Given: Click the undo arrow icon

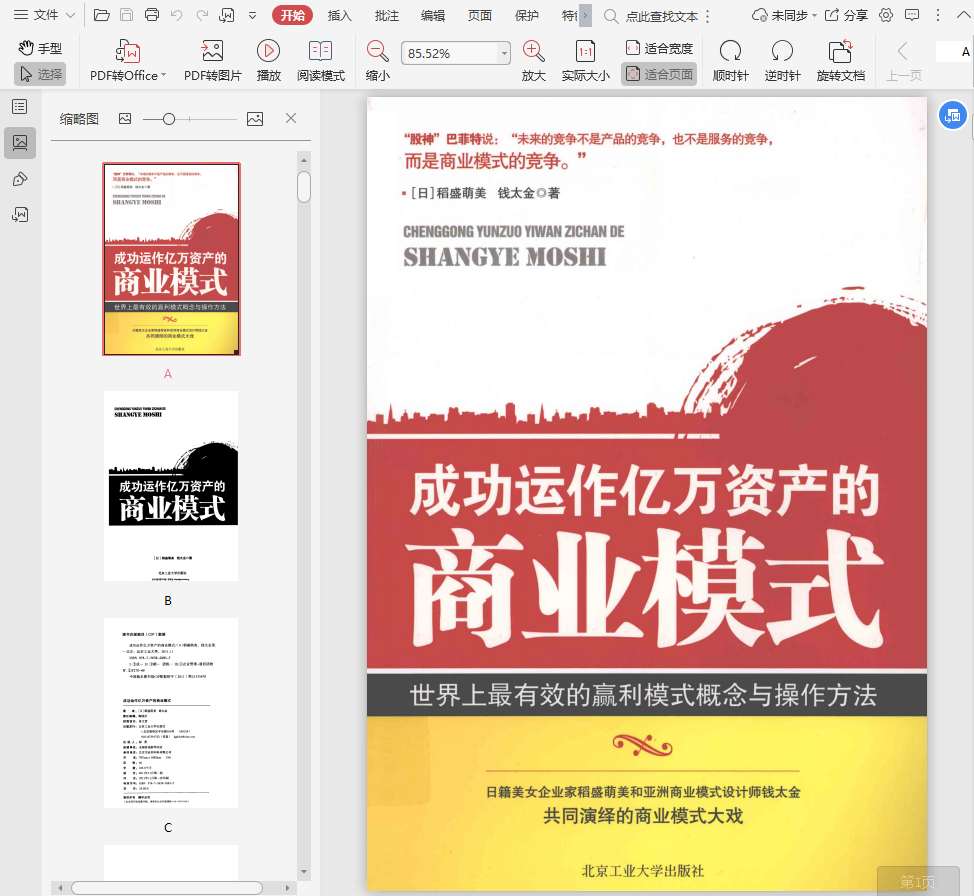Looking at the screenshot, I should pos(176,15).
